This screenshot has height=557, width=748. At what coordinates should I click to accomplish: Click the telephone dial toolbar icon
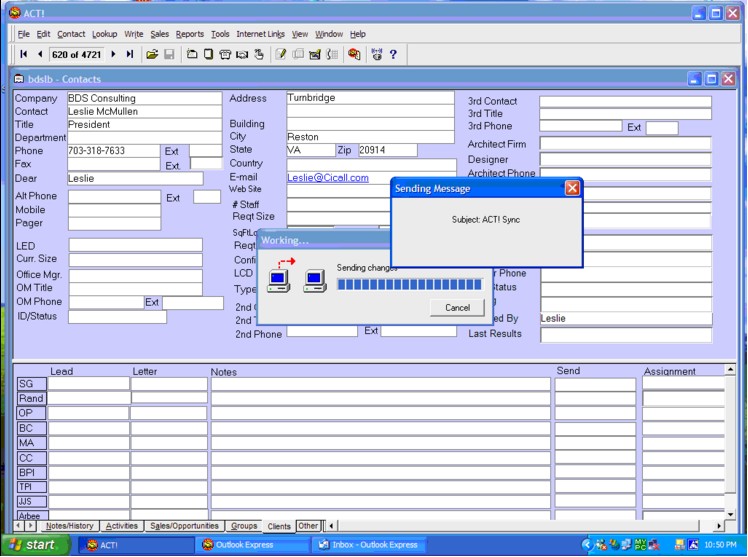(x=225, y=54)
